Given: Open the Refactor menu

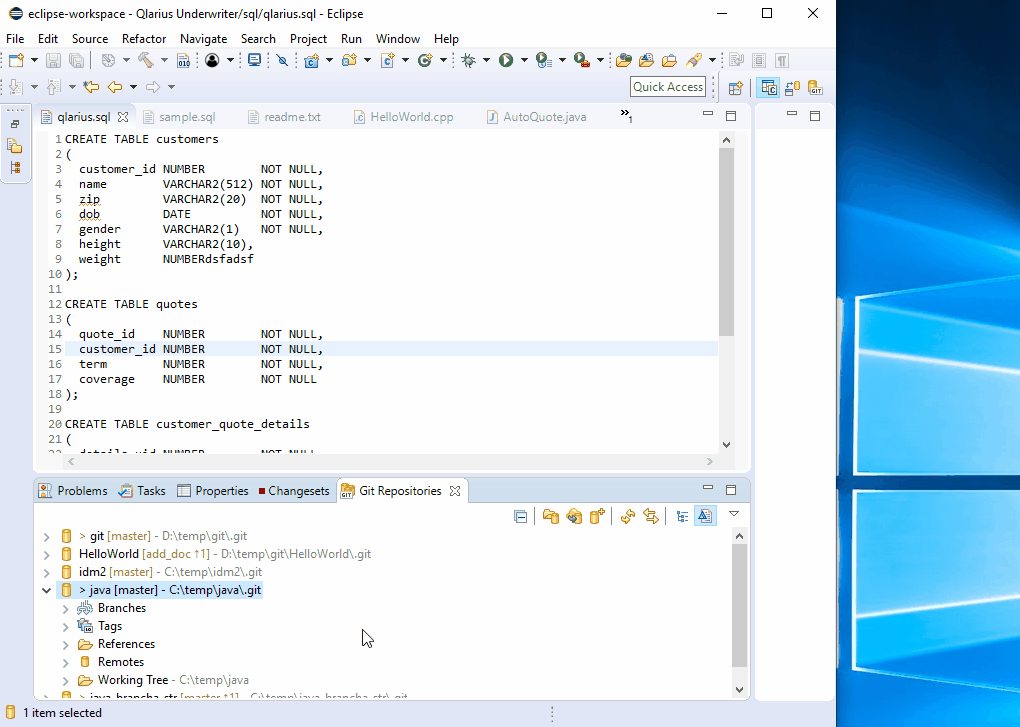Looking at the screenshot, I should point(144,38).
